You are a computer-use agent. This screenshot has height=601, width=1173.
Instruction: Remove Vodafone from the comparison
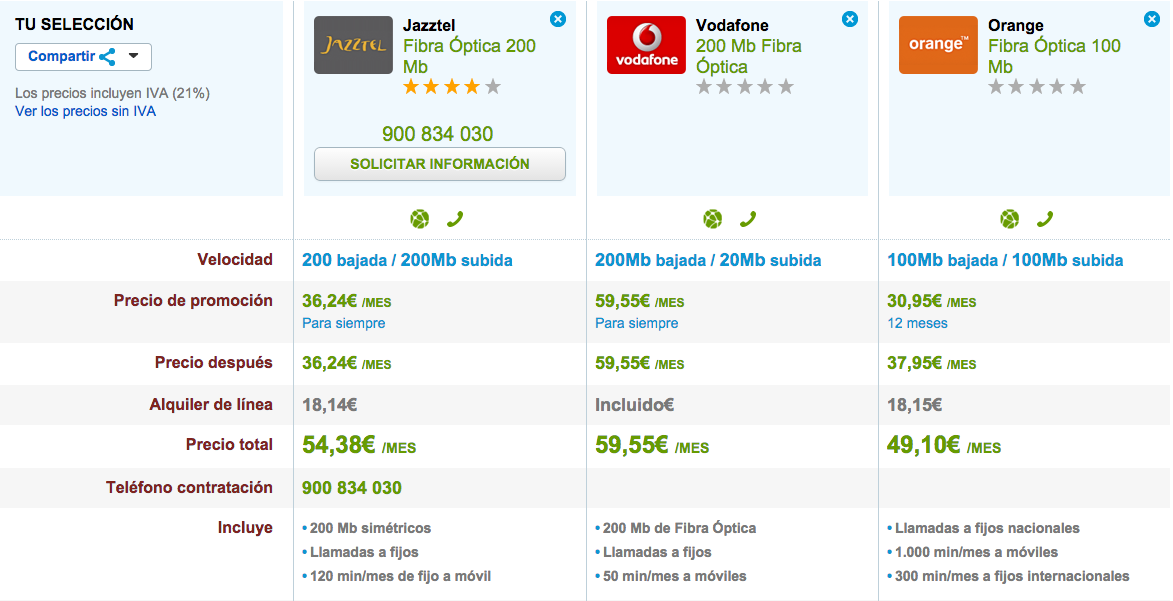(x=850, y=19)
